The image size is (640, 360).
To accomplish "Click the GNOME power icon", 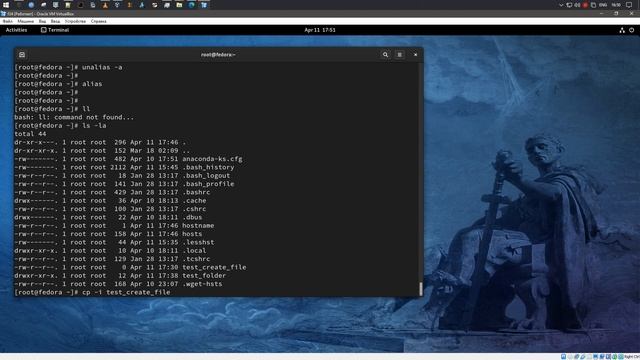I will click(631, 30).
